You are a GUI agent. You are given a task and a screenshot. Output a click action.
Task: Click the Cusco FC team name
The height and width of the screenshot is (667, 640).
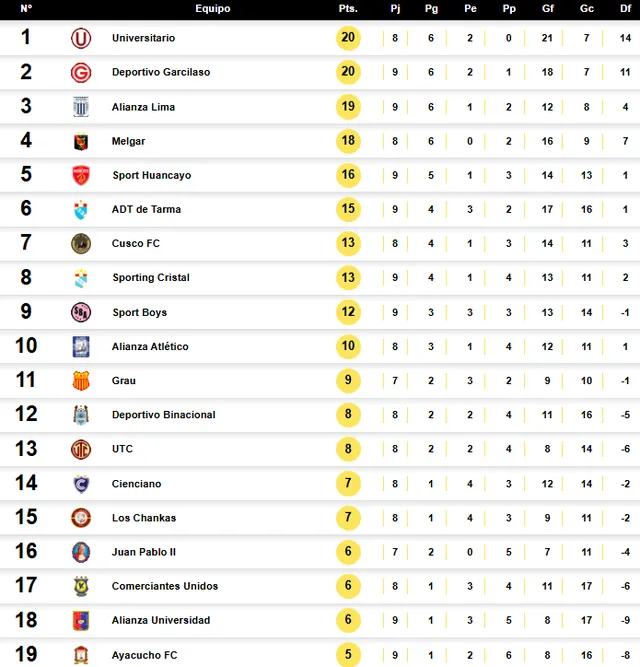[136, 243]
